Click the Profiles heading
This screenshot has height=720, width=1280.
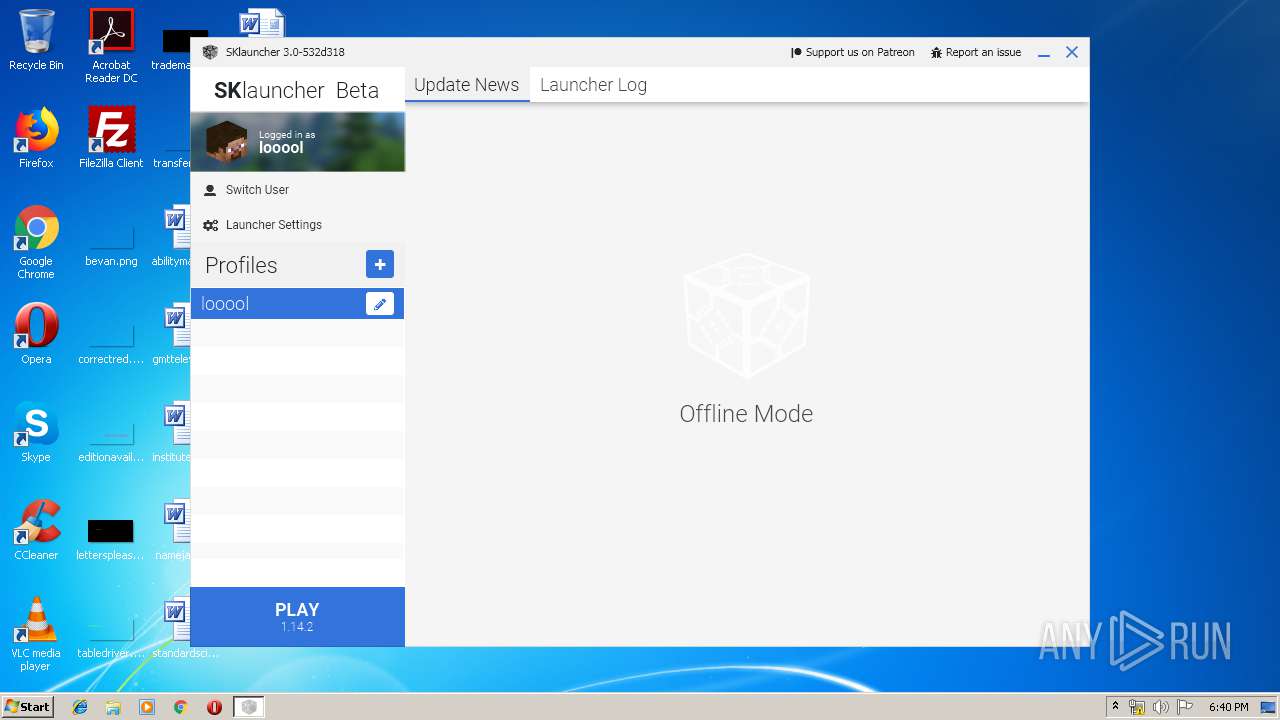(241, 265)
